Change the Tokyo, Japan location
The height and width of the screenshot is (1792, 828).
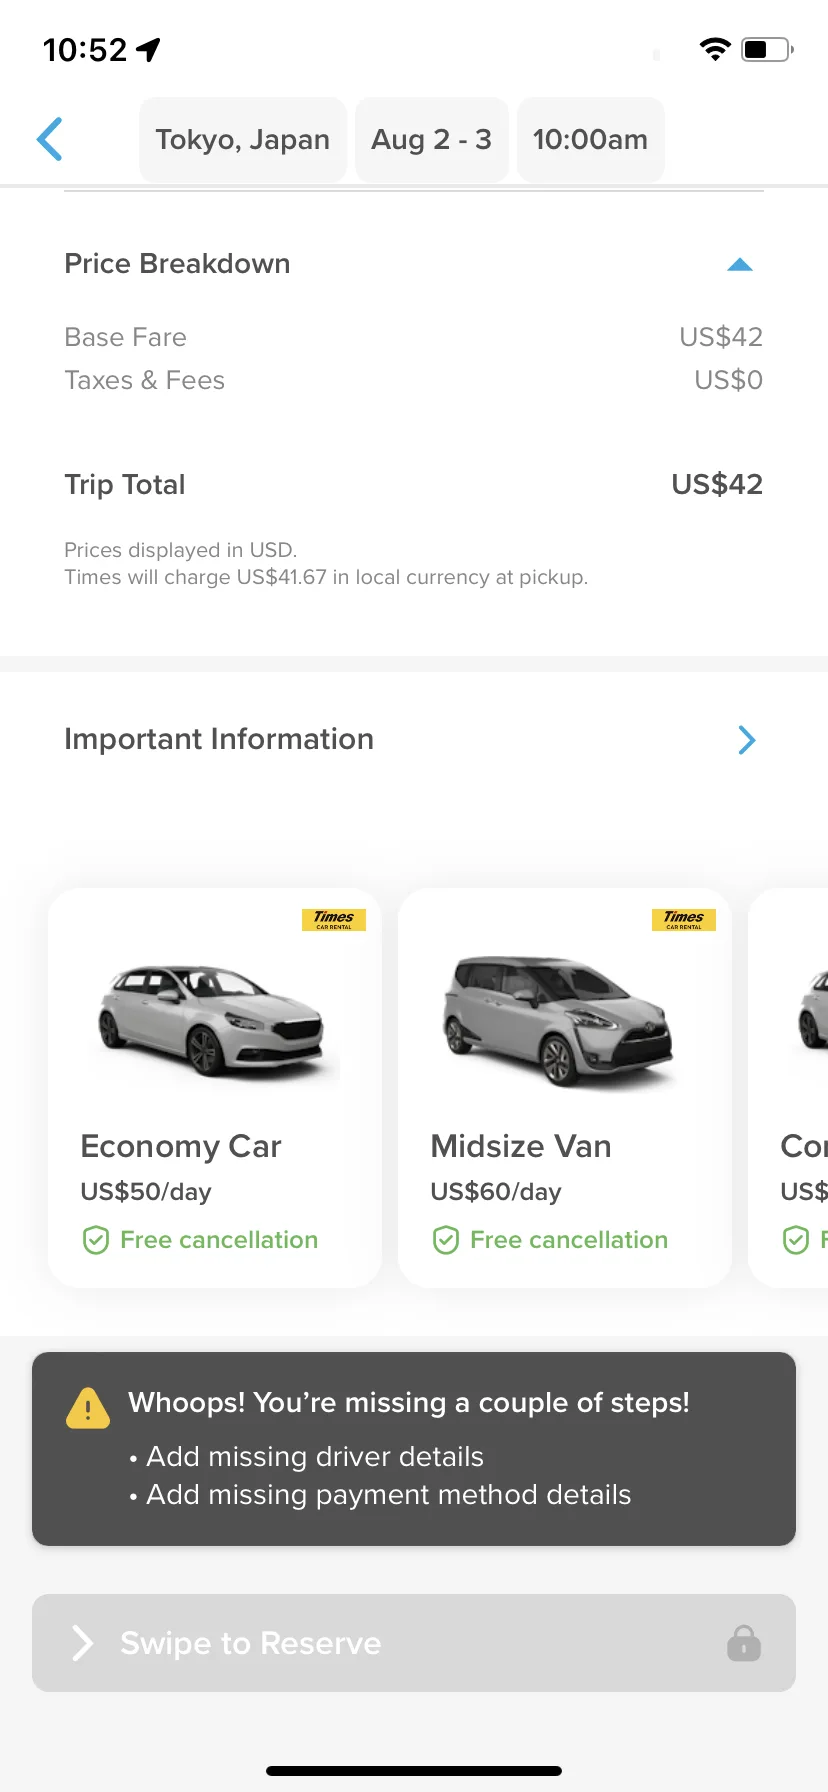243,140
